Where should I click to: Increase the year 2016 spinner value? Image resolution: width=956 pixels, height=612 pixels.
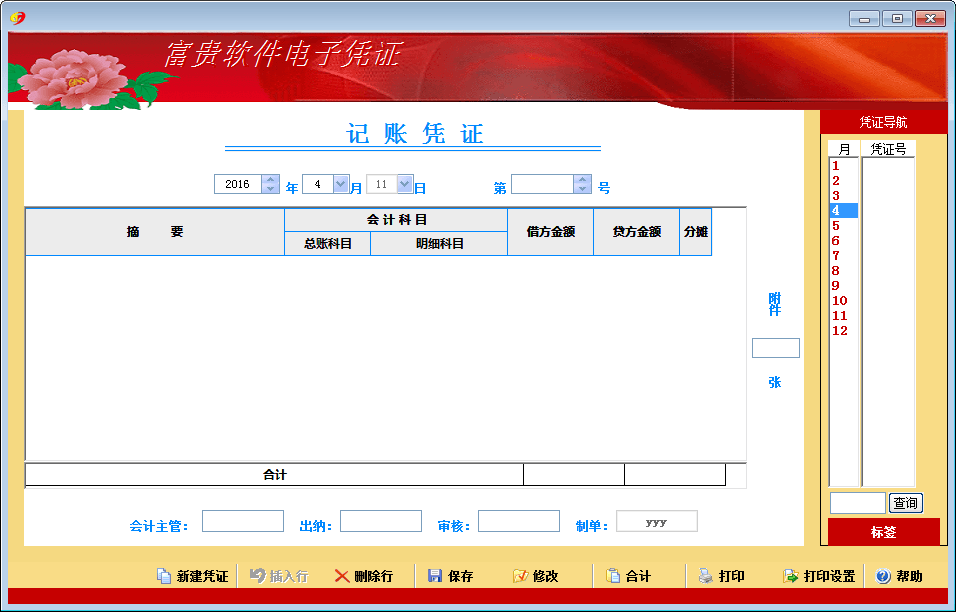(x=270, y=180)
